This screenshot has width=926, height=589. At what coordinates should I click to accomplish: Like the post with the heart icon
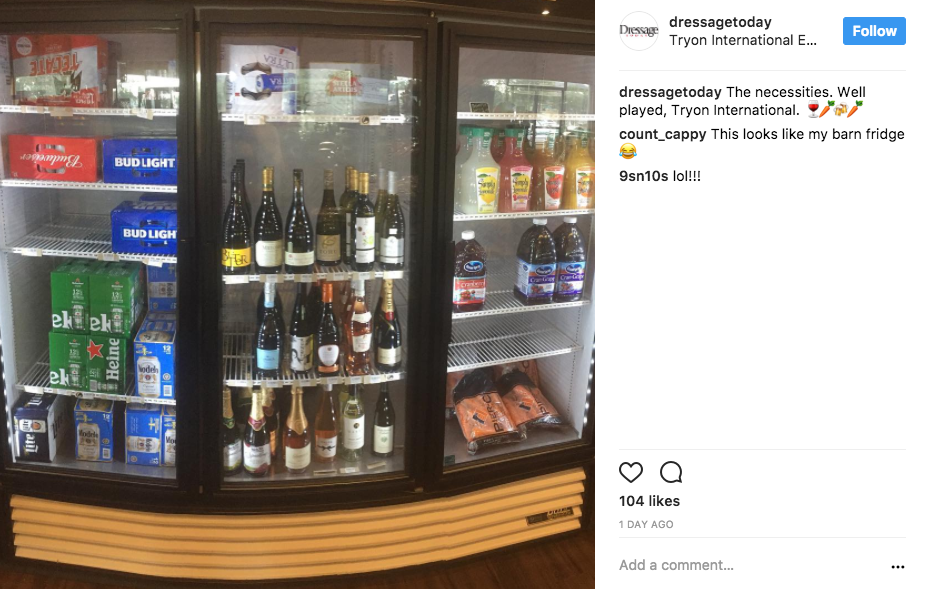click(x=631, y=472)
